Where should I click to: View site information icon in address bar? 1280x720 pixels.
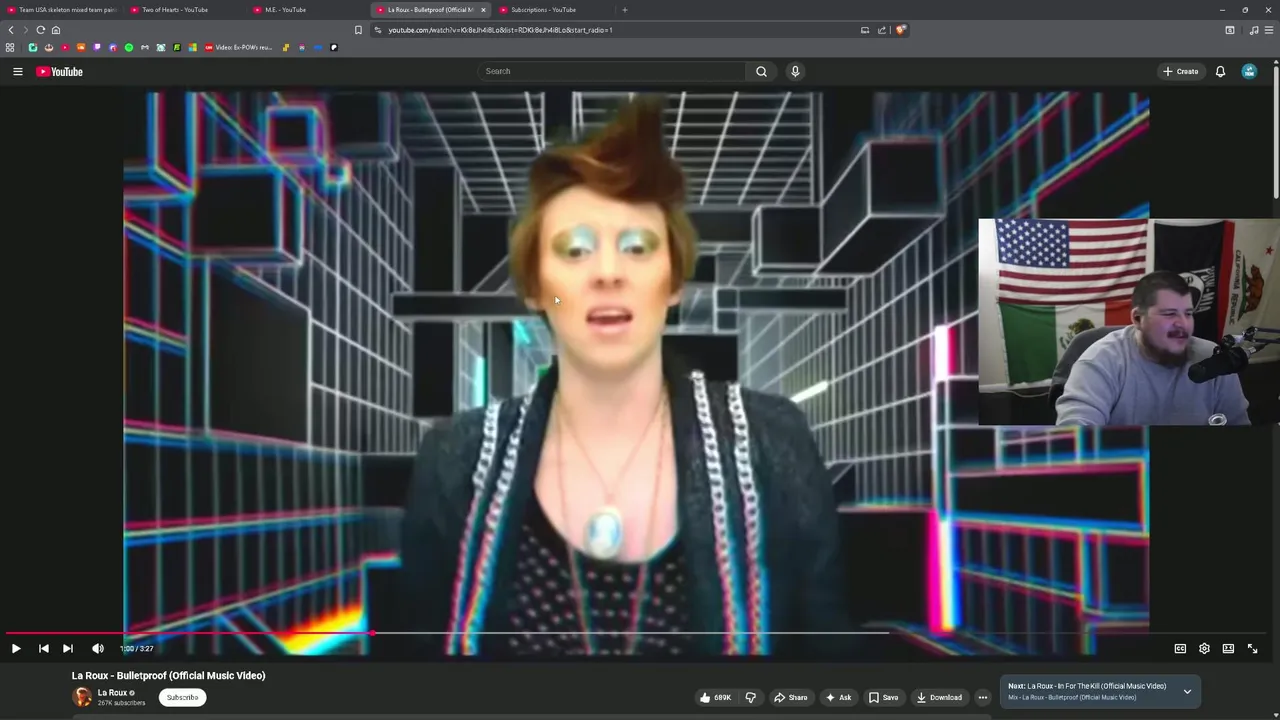(378, 30)
